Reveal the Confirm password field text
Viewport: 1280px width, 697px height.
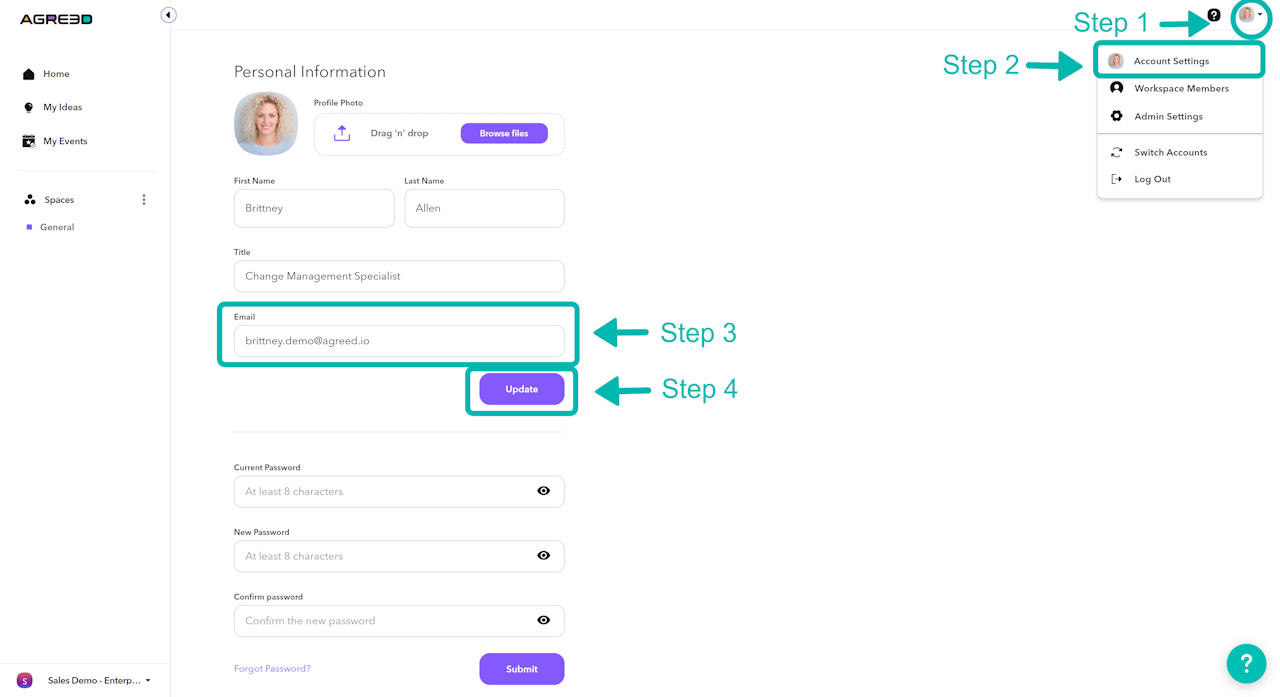click(543, 620)
